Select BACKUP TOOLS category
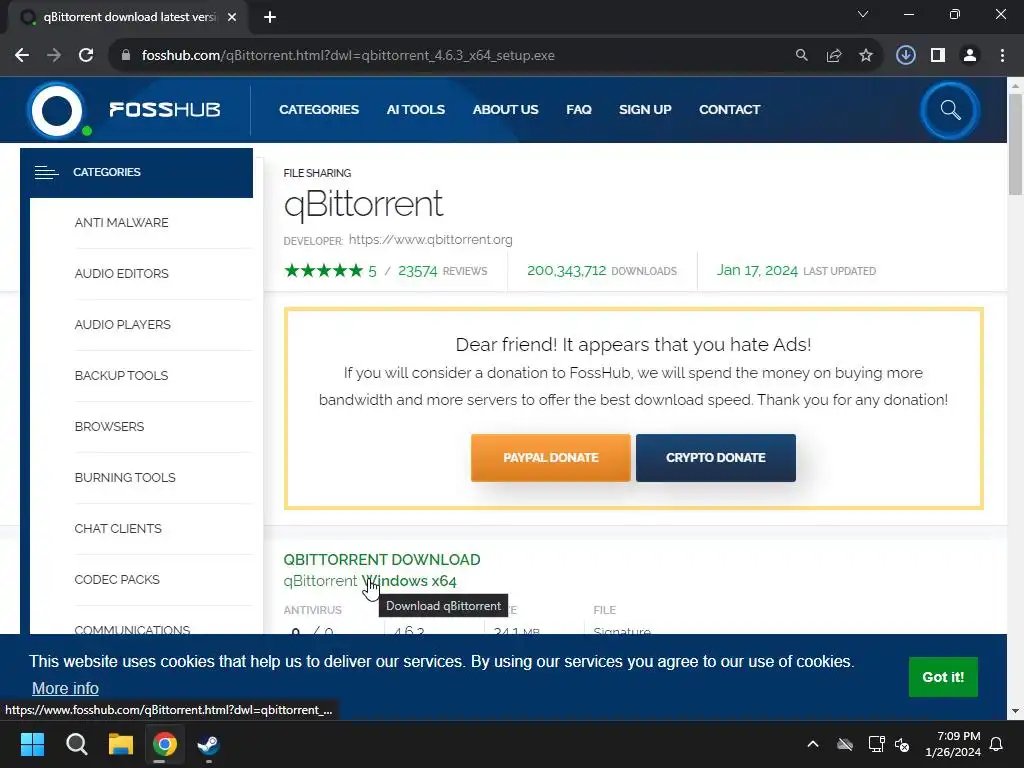1024x768 pixels. tap(121, 376)
